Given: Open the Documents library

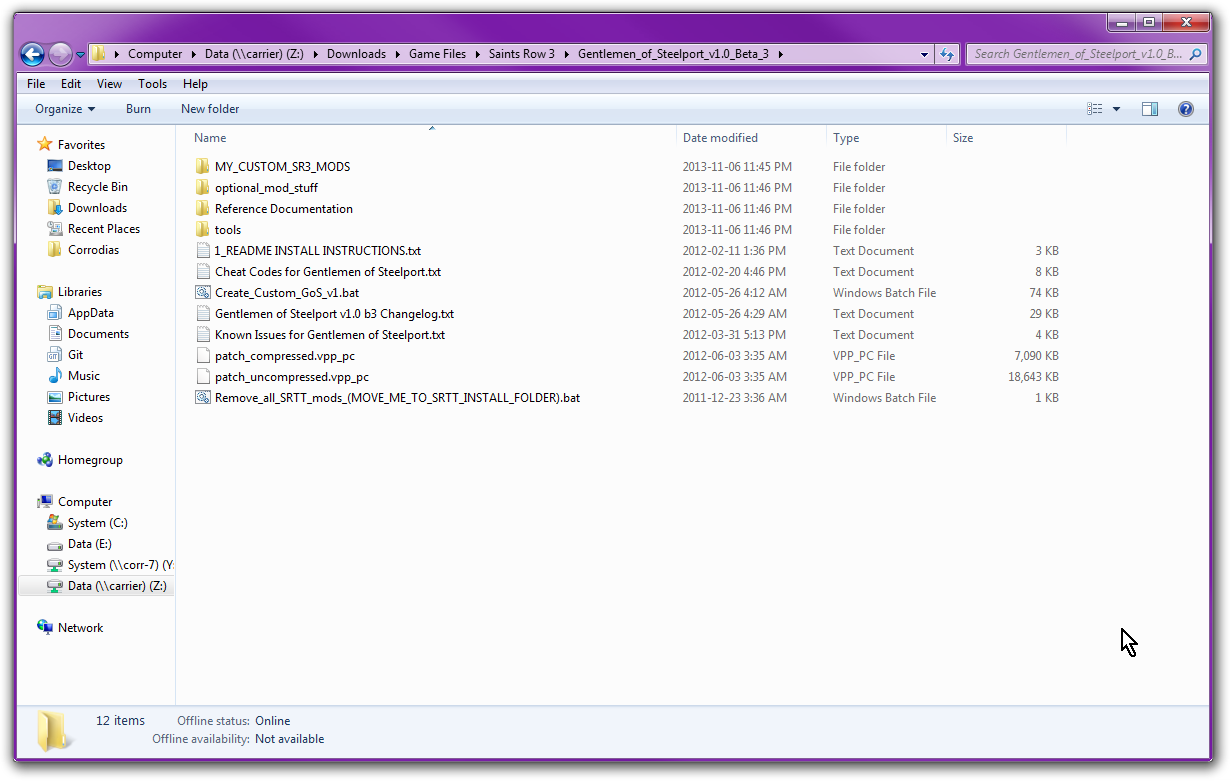Looking at the screenshot, I should click(x=98, y=334).
